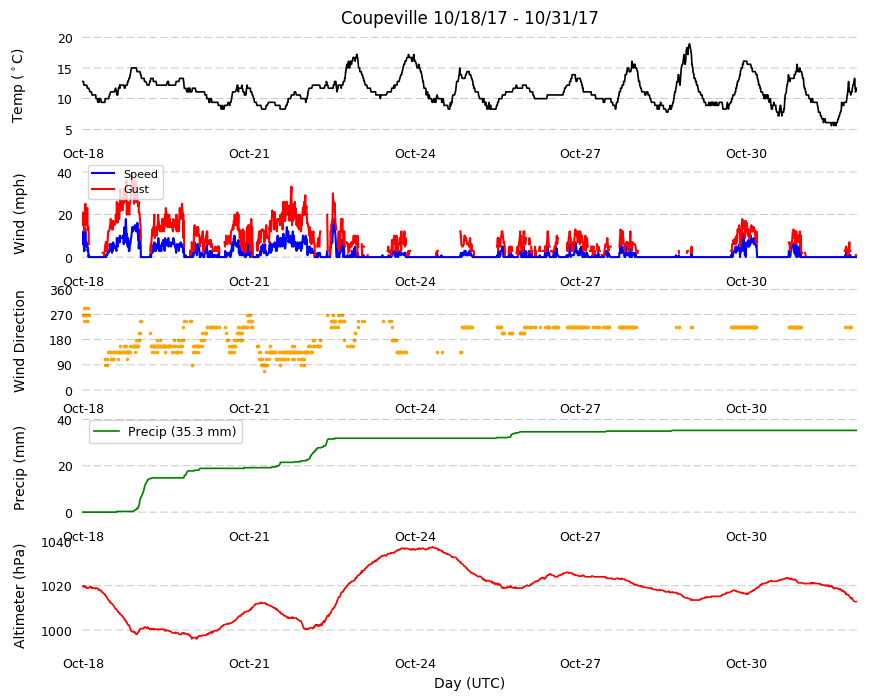Click Oct-21 tick under wind direction plot
Image resolution: width=870 pixels, height=700 pixels.
pos(249,408)
